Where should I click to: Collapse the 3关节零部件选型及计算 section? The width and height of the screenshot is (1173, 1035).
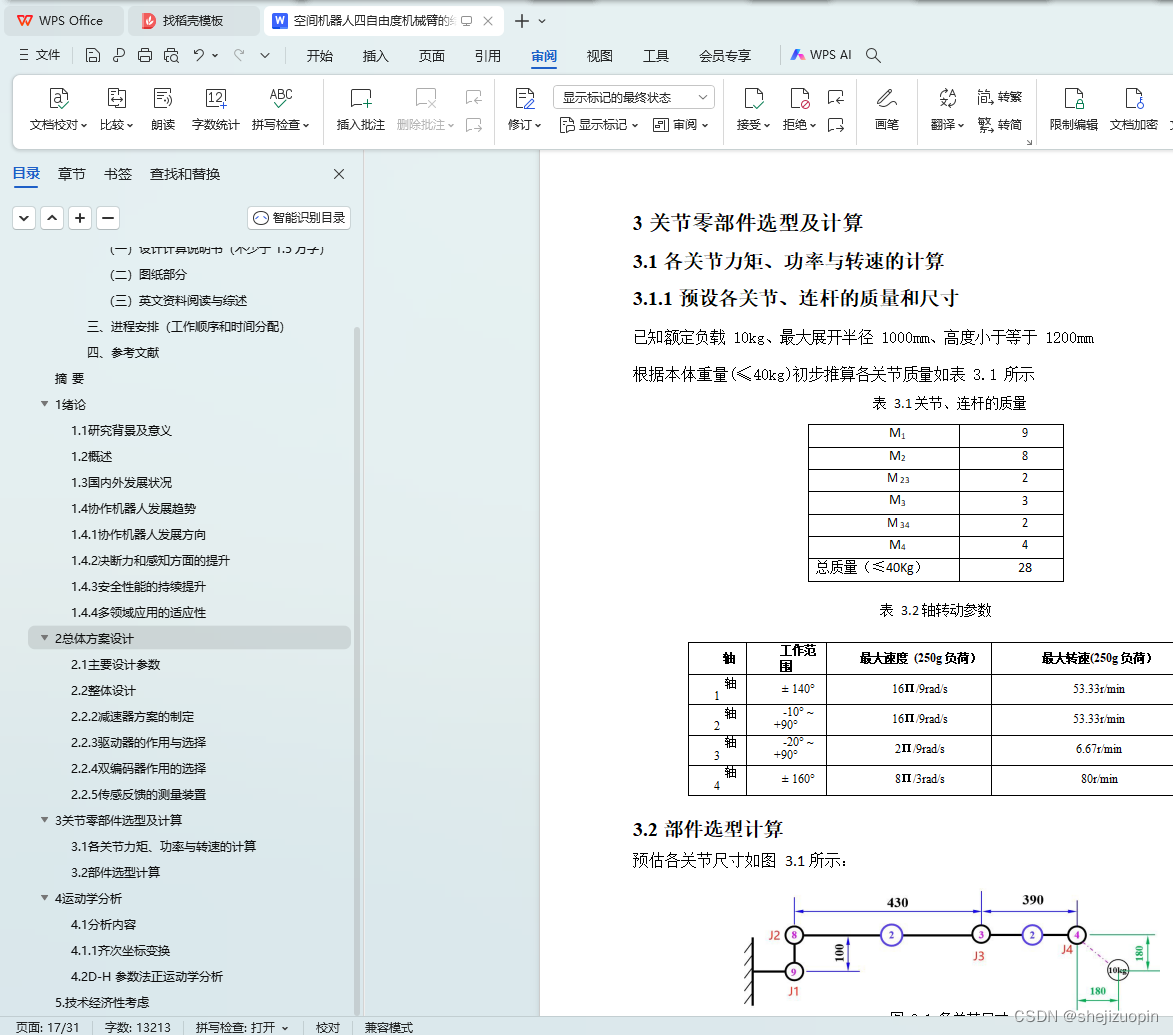(44, 820)
